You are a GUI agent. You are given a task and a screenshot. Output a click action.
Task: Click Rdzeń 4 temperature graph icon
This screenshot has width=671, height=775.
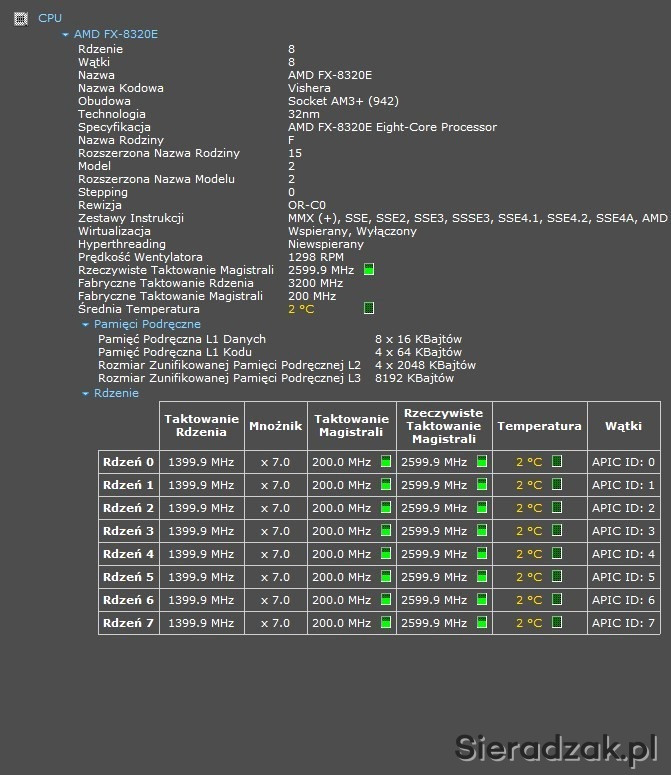pos(557,553)
